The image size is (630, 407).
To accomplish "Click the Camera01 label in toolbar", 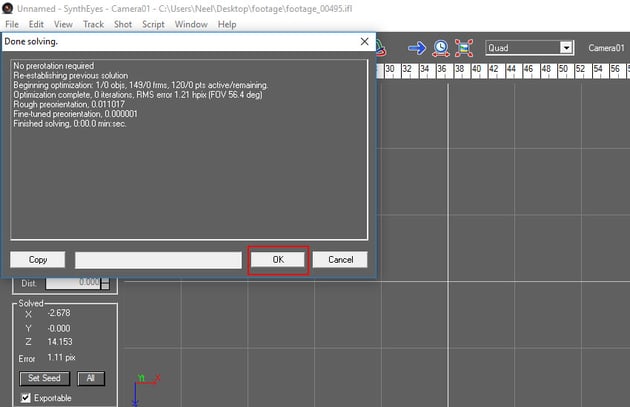I will tap(606, 48).
